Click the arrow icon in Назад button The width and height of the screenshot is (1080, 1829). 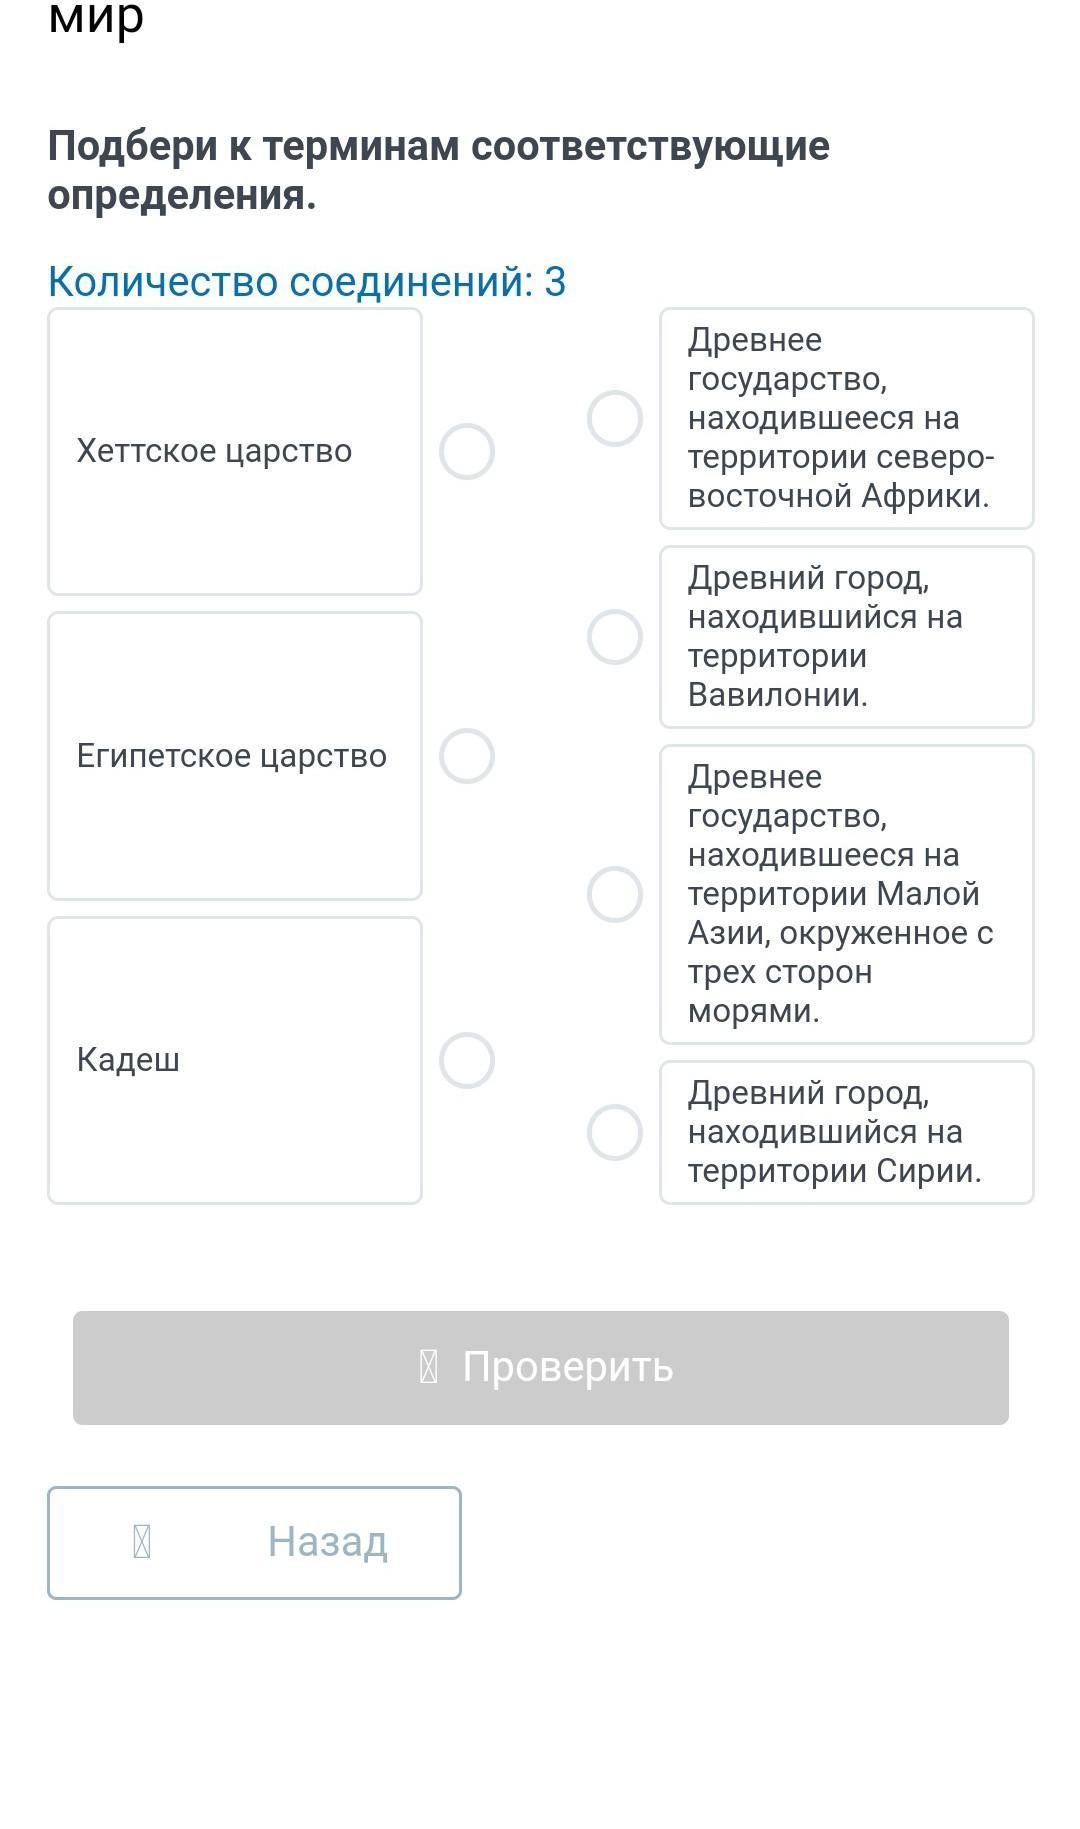point(142,1542)
